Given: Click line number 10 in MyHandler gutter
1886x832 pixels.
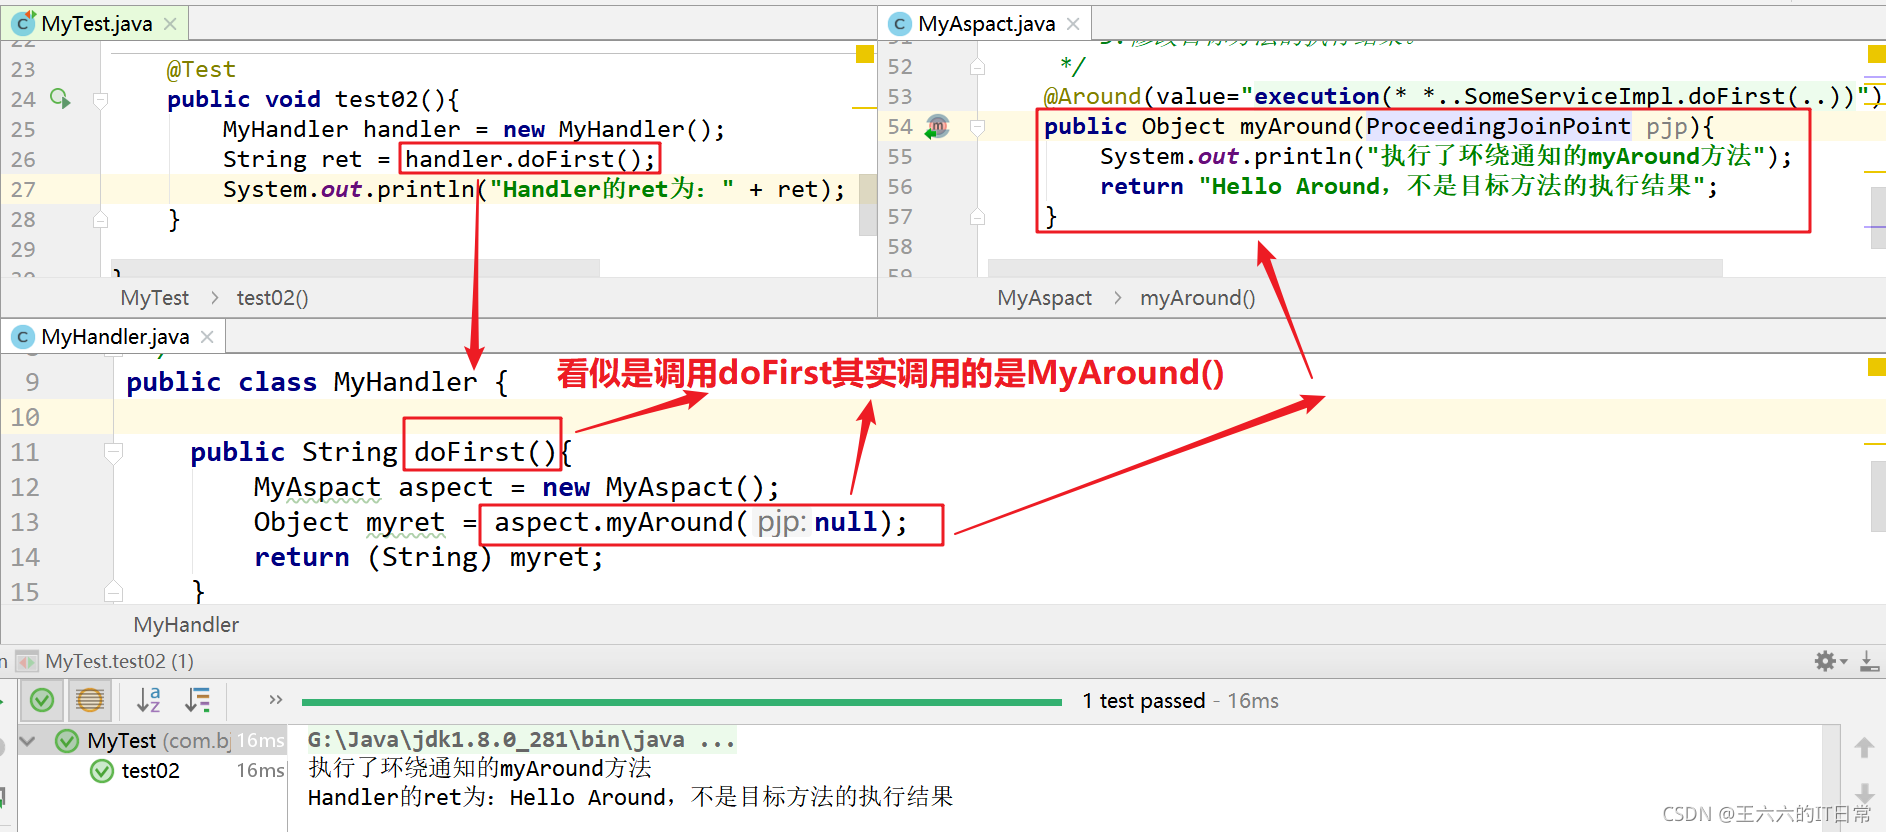Looking at the screenshot, I should click(x=25, y=417).
